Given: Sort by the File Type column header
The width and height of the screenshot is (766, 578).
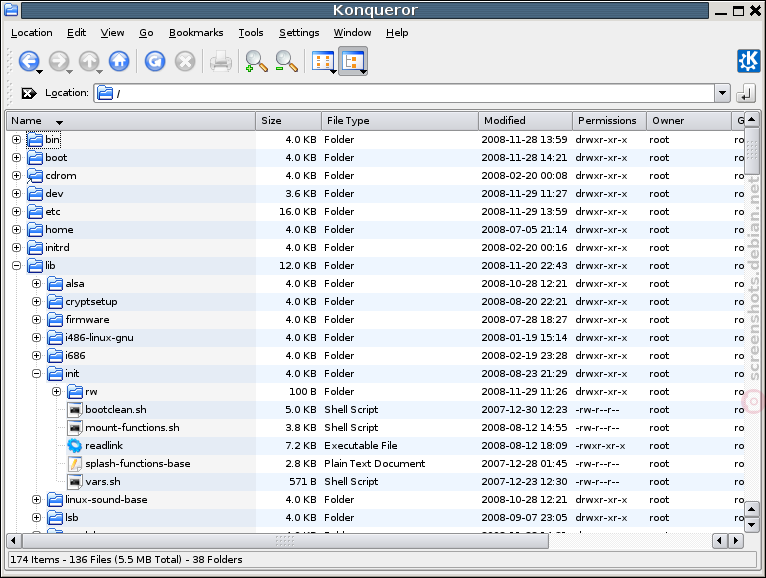Looking at the screenshot, I should [x=400, y=121].
